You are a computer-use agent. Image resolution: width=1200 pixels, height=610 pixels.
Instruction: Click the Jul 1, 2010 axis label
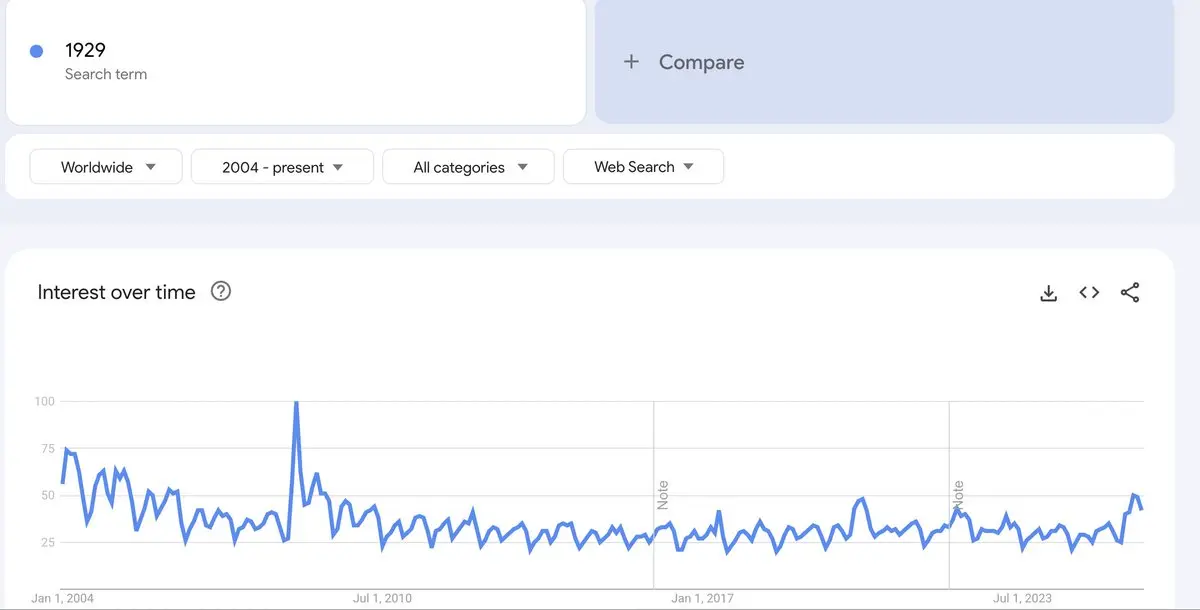coord(382,598)
